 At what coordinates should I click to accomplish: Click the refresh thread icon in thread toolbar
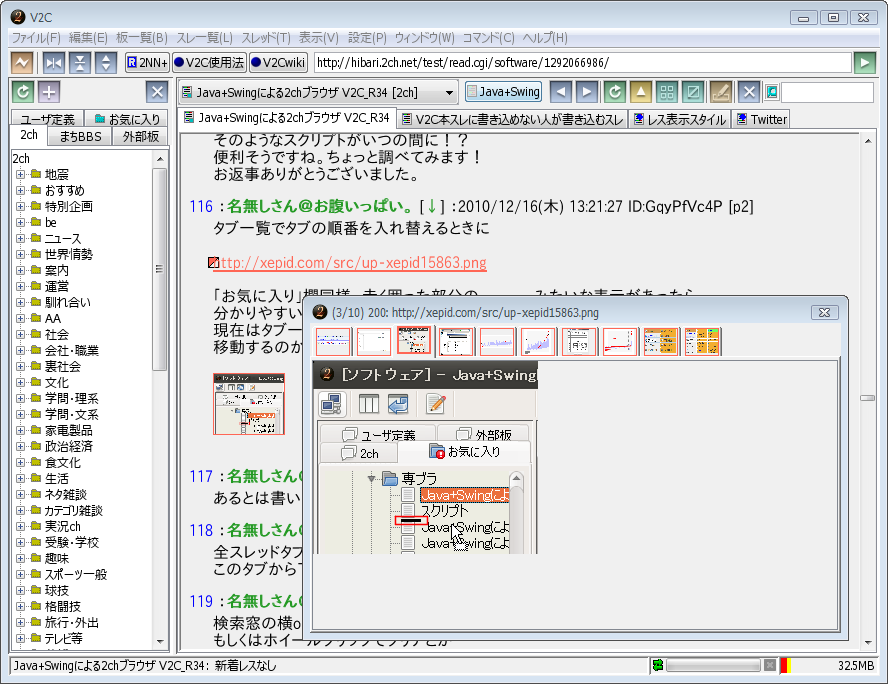(x=616, y=92)
